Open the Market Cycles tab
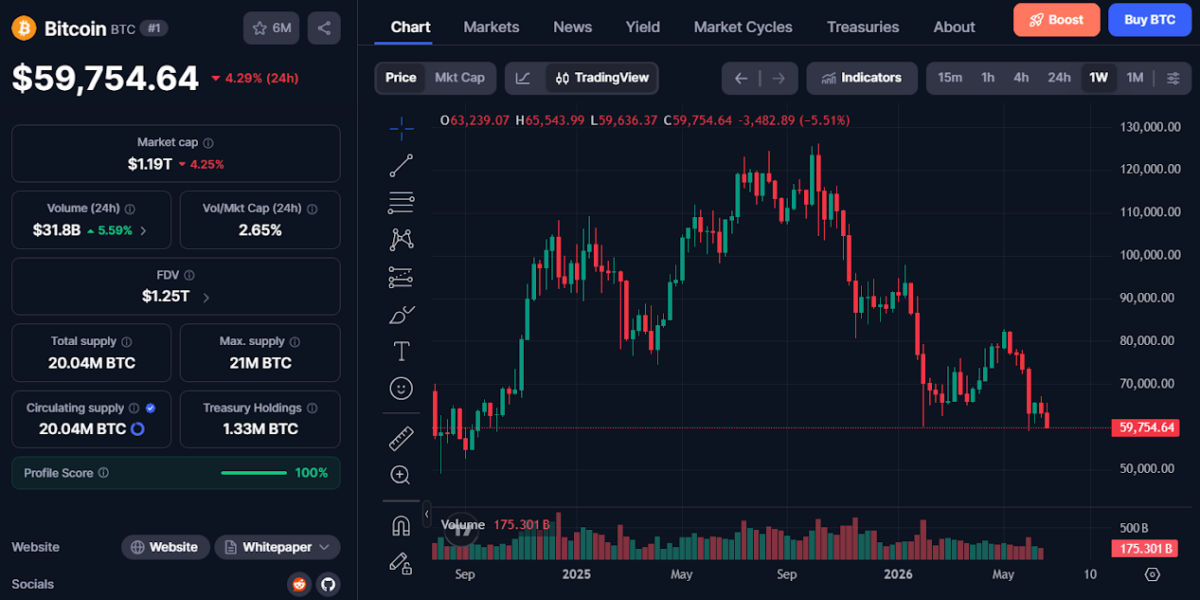 coord(743,27)
